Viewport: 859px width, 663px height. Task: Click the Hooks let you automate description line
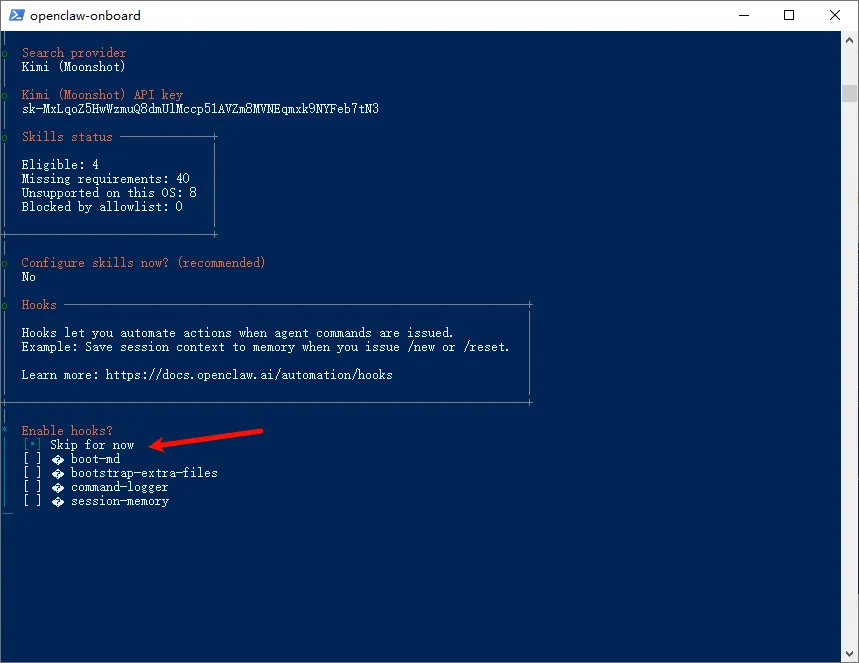[237, 333]
